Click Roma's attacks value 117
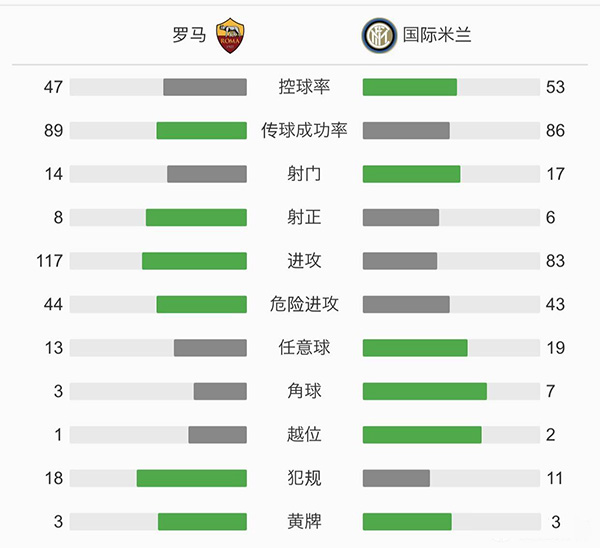Screen dimensions: 600x548 click(49, 261)
